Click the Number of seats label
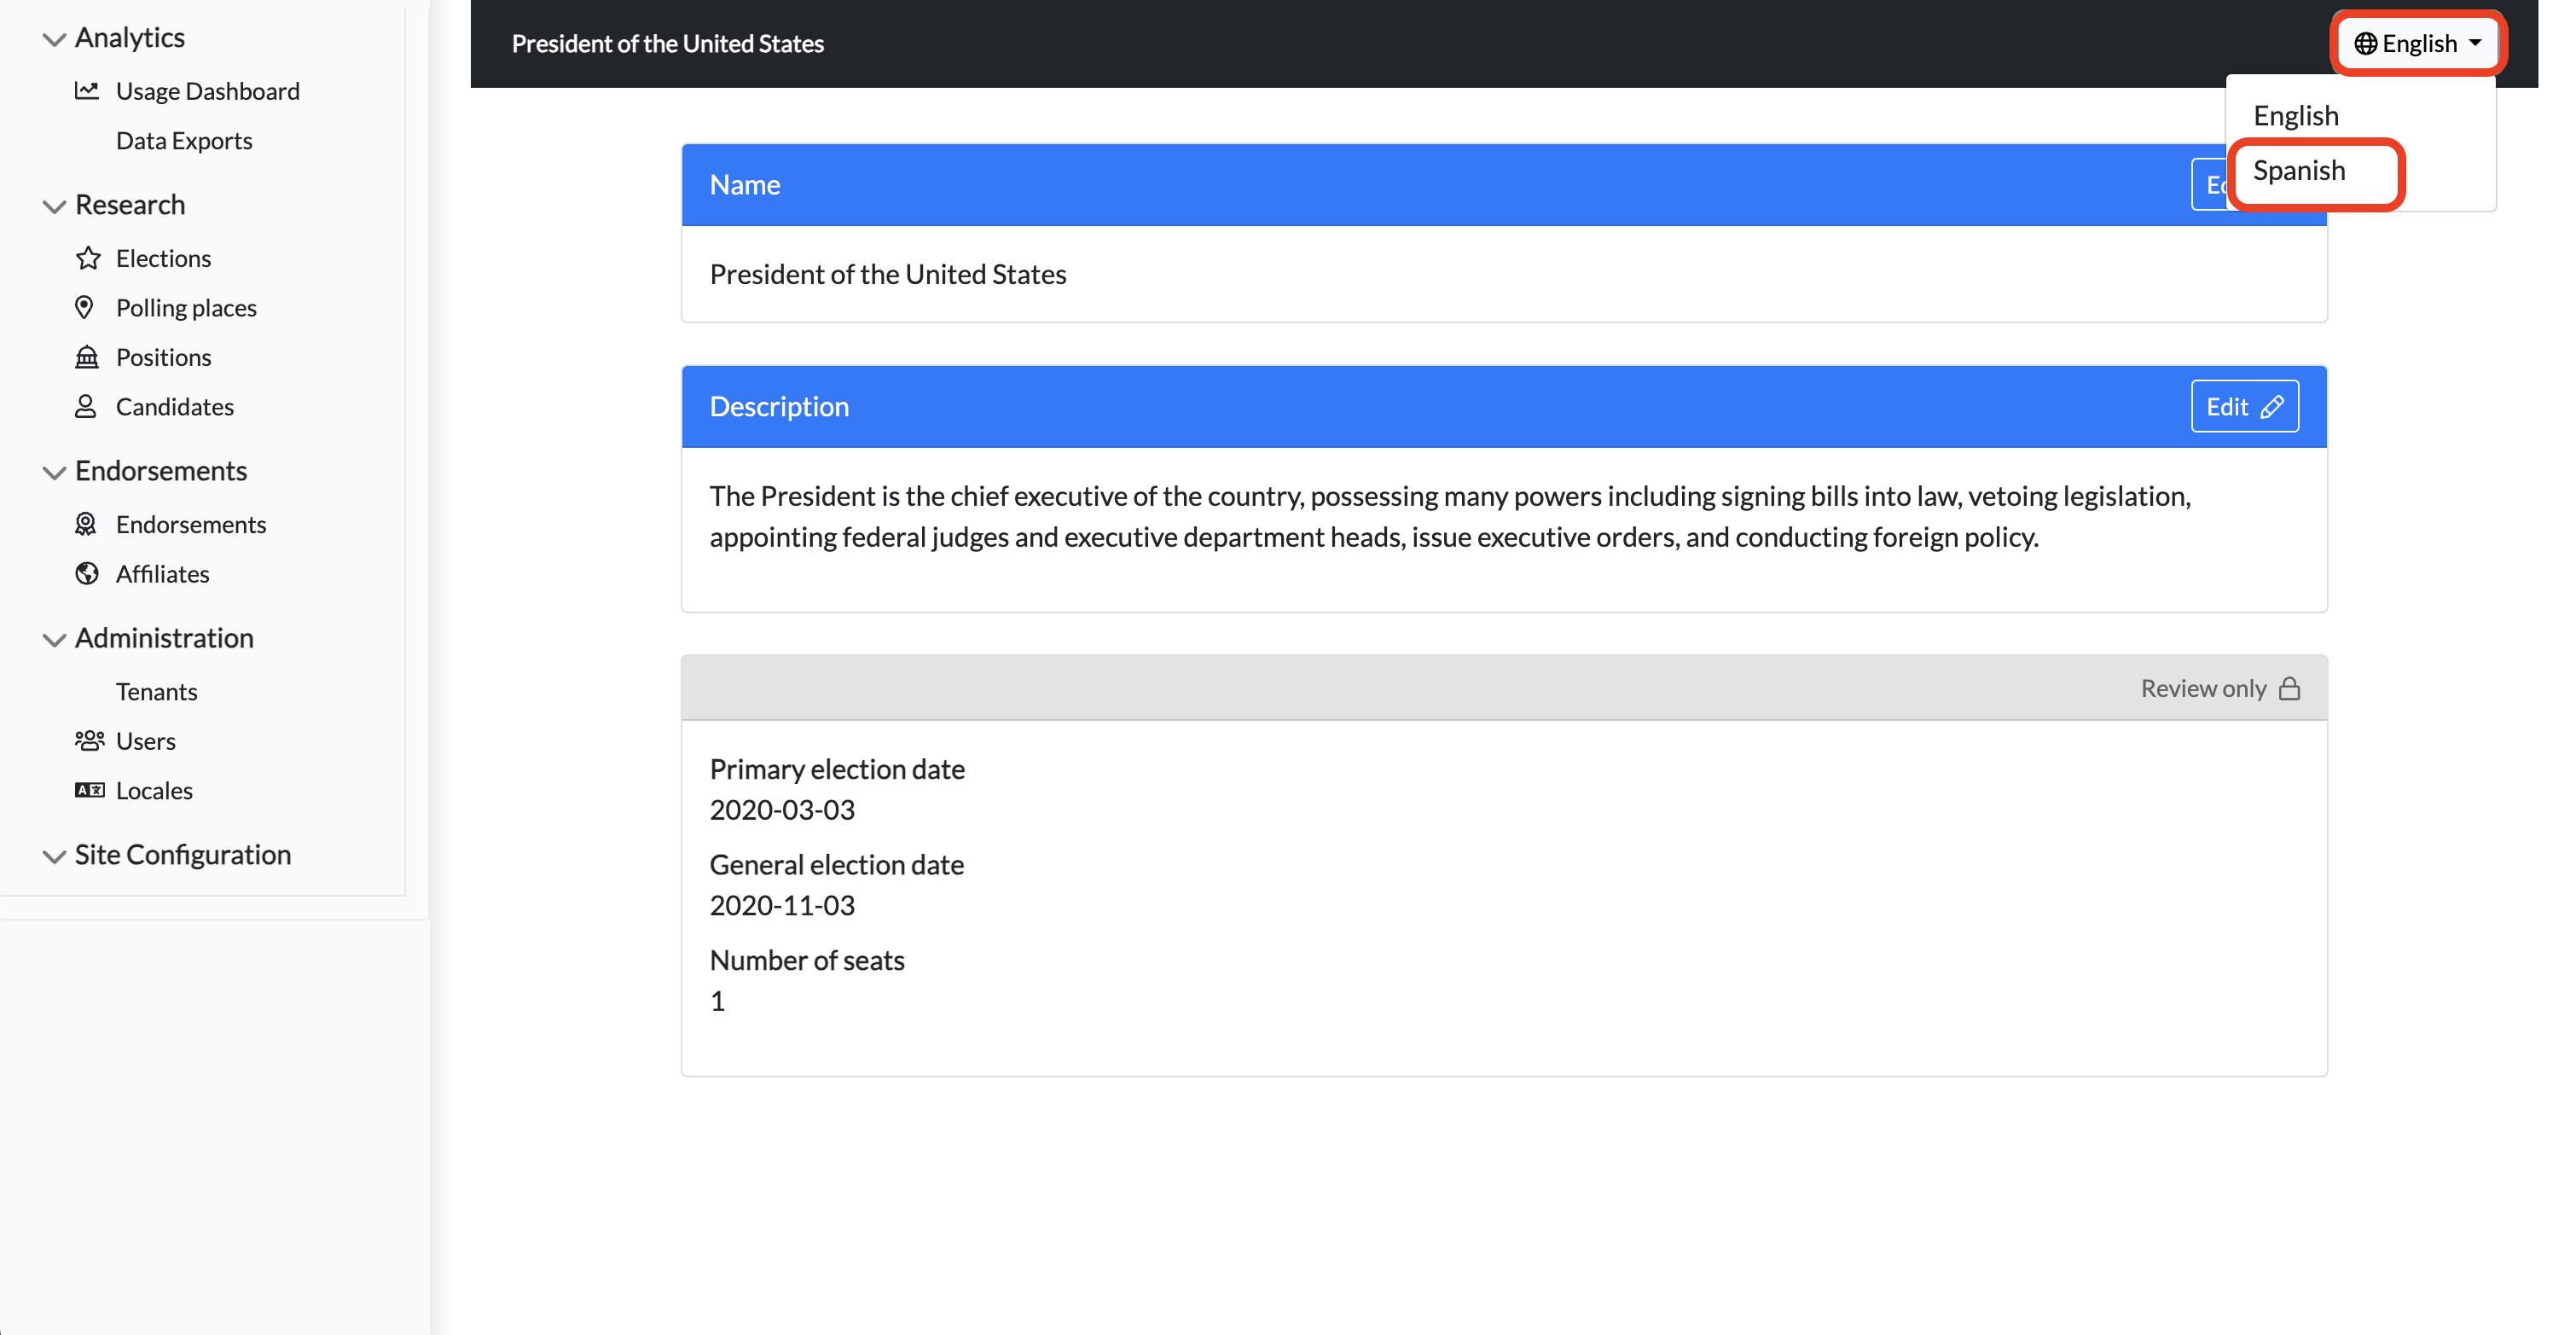The width and height of the screenshot is (2576, 1335). [807, 960]
